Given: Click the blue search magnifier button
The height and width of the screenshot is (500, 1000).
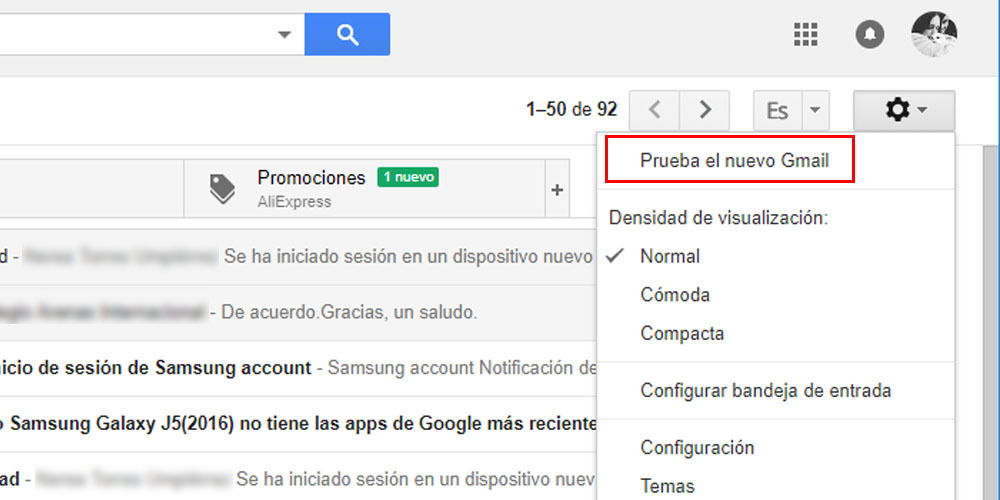Looking at the screenshot, I should click(x=347, y=34).
